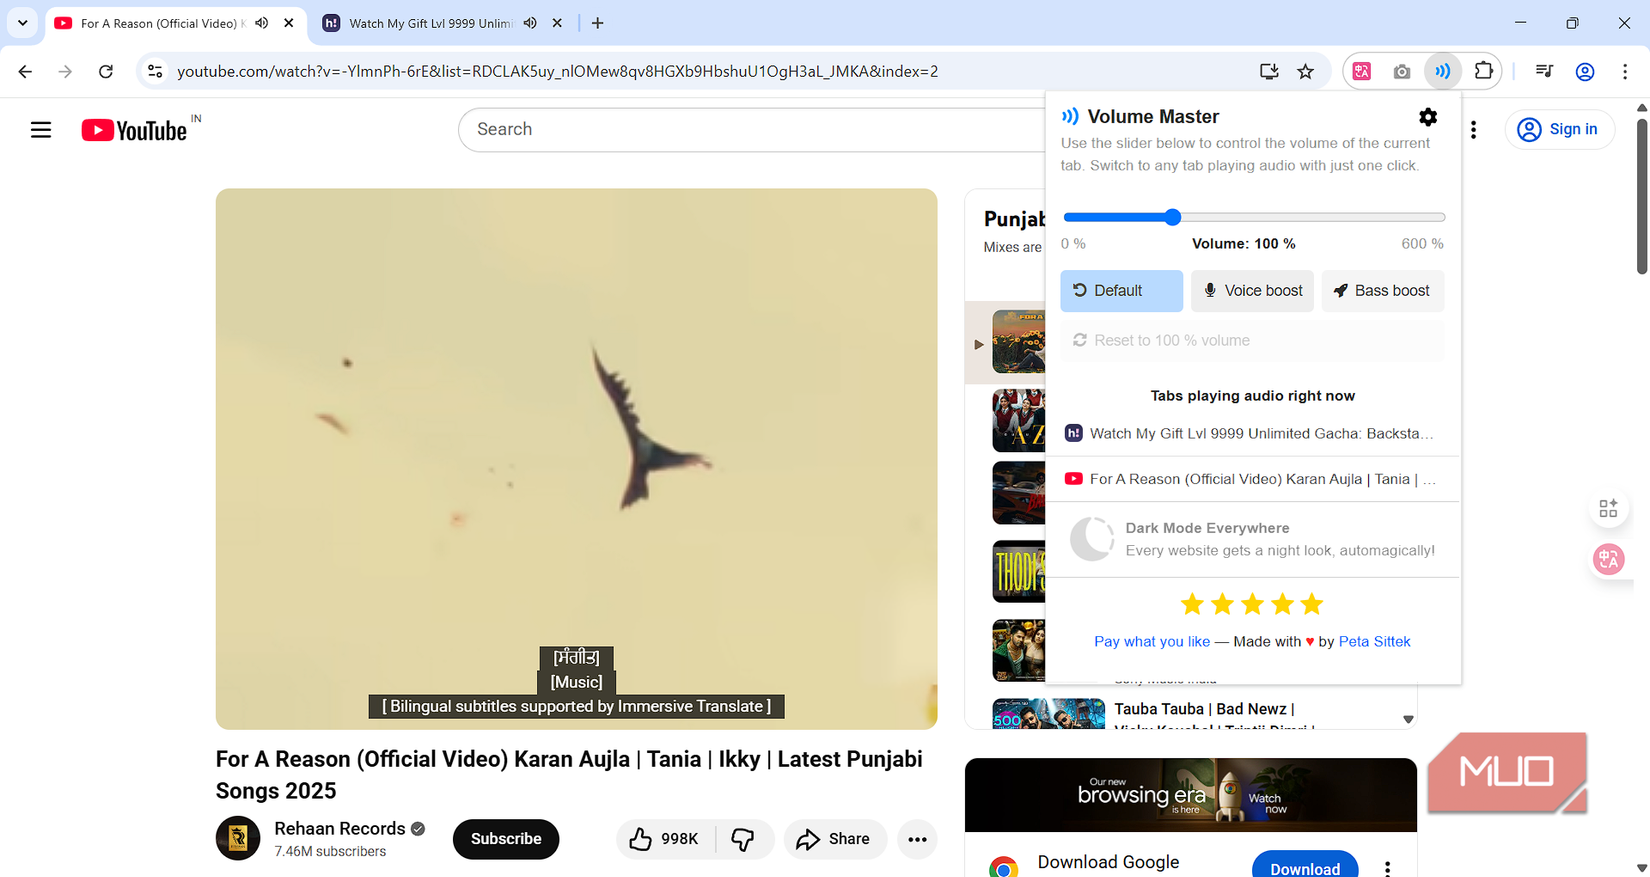Viewport: 1650px width, 877px height.
Task: Bookmark this page with the star icon
Action: 1305,71
